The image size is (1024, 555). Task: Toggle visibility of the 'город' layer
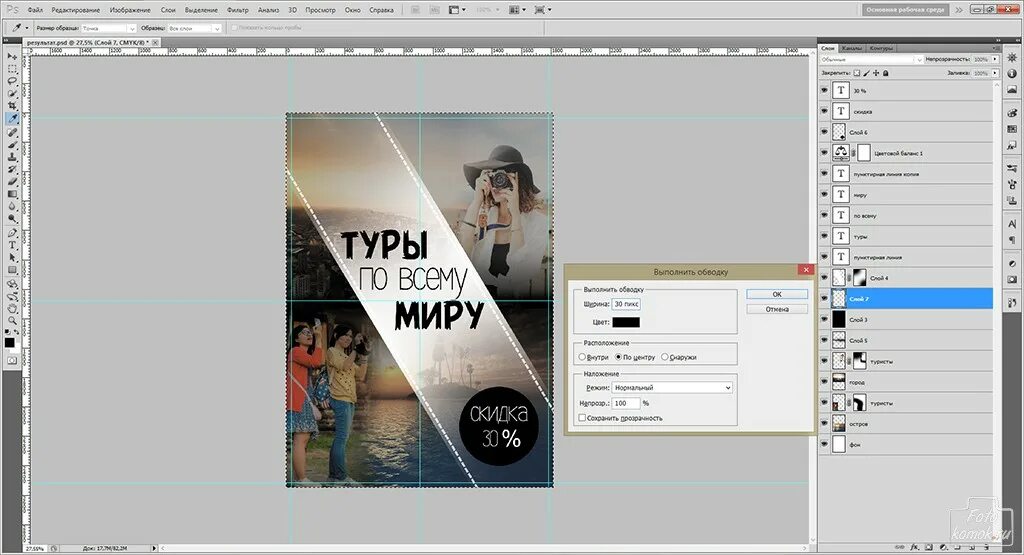click(824, 382)
